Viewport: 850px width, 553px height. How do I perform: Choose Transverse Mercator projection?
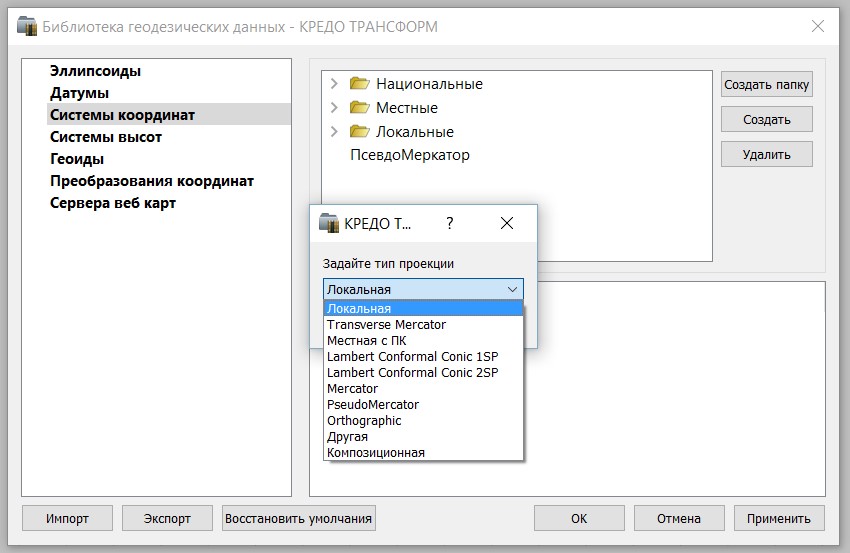(423, 325)
